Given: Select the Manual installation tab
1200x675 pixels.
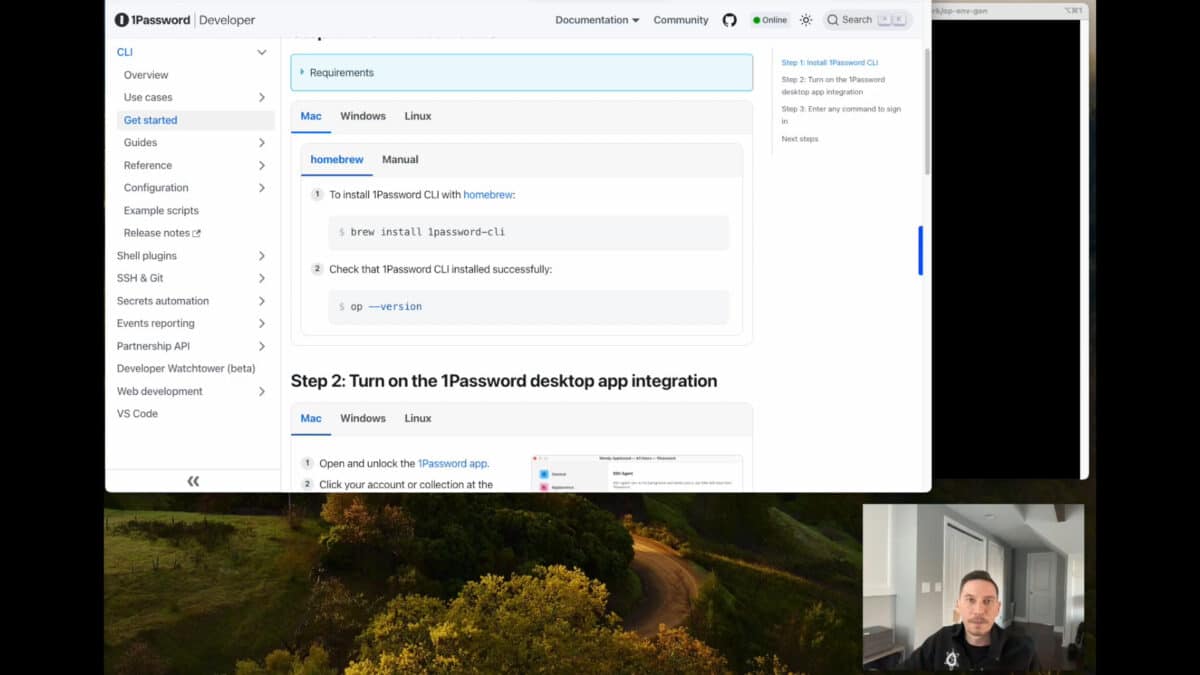Looking at the screenshot, I should click(399, 159).
